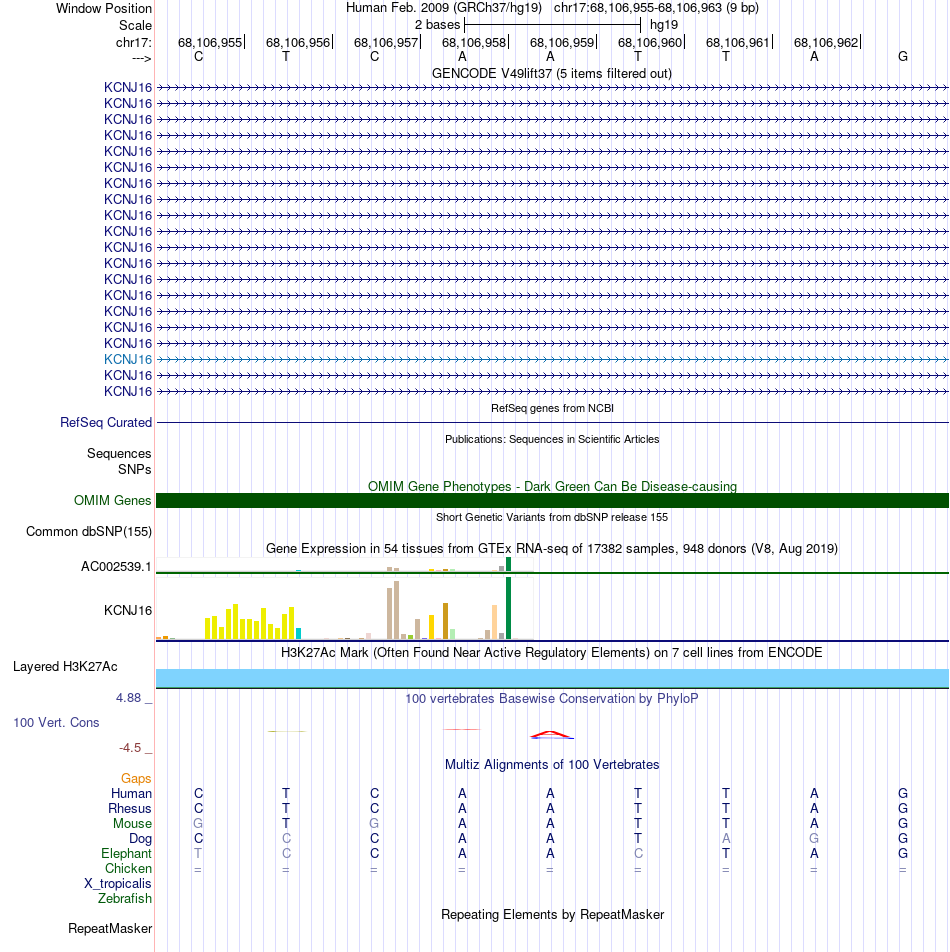This screenshot has width=950, height=952.
Task: Click the chr17: label beside the coordinates
Action: [134, 42]
